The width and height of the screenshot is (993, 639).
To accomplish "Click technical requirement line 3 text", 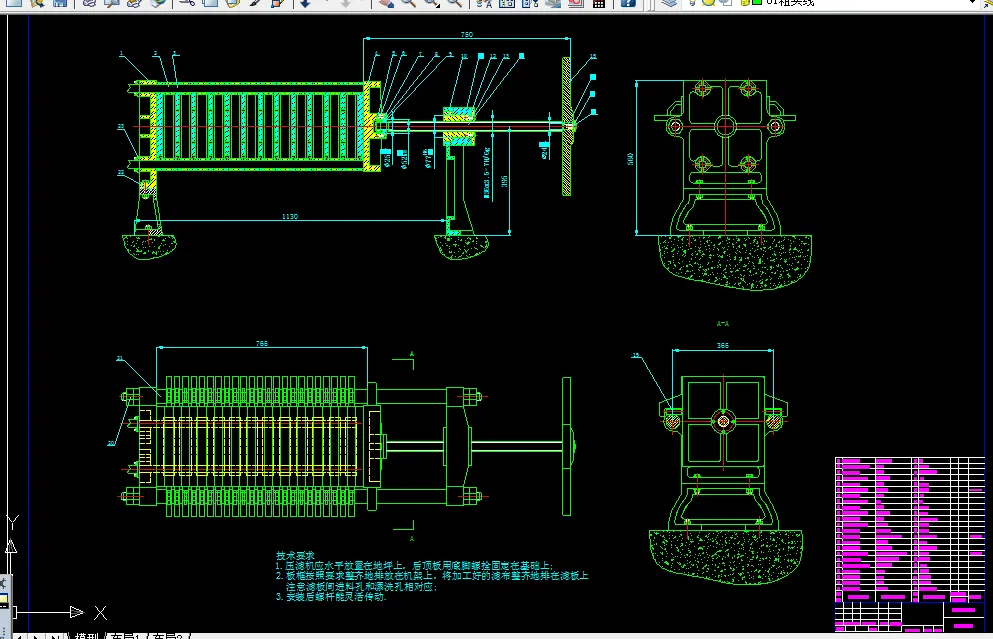I will (x=331, y=597).
